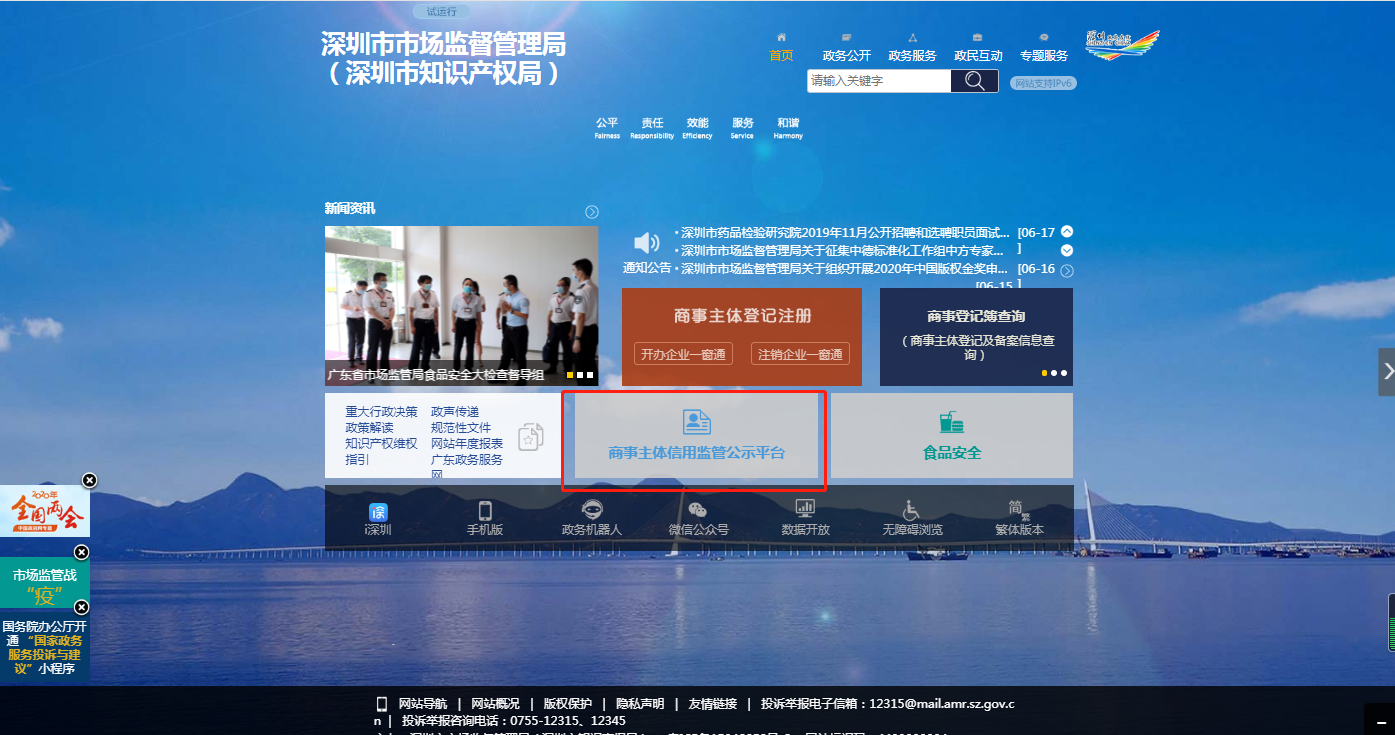Screen dimensions: 1395x735
Task: Open the 规范性文件 link
Action: 461,428
